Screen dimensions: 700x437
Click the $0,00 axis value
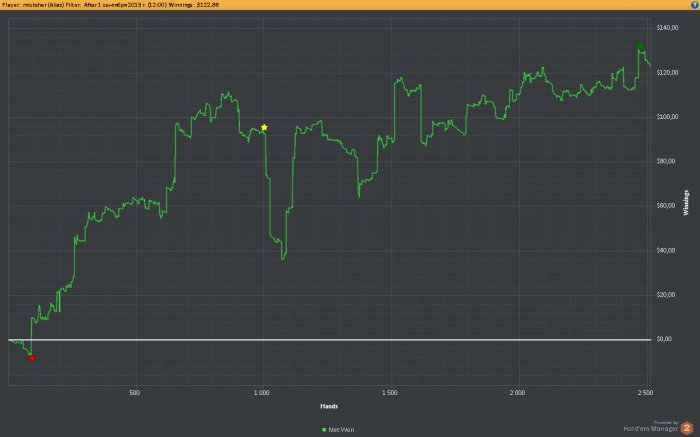664,339
